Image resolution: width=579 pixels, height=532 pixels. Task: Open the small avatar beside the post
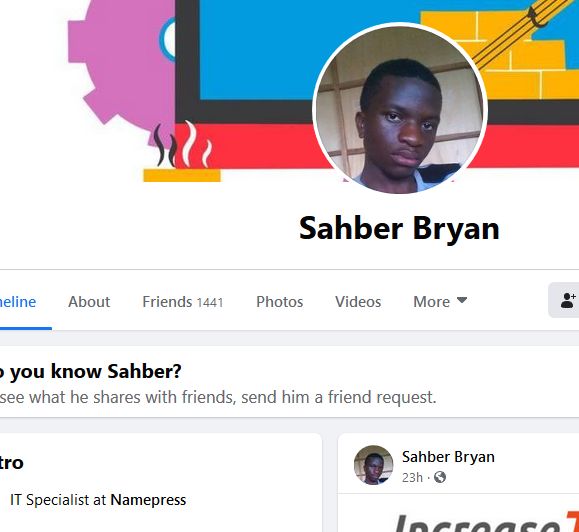pyautogui.click(x=373, y=465)
